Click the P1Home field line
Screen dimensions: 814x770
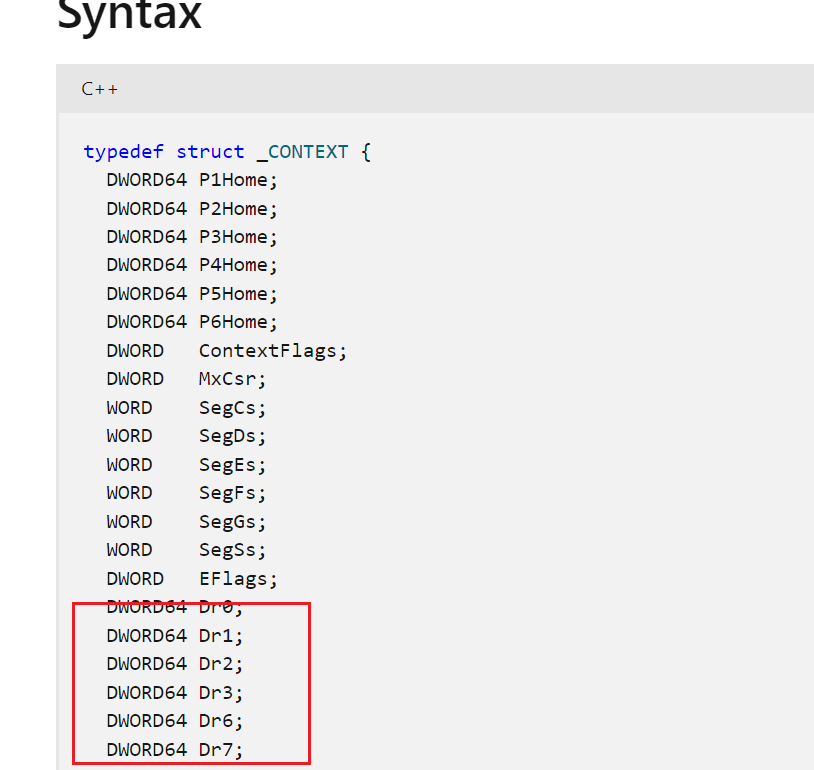(x=192, y=181)
